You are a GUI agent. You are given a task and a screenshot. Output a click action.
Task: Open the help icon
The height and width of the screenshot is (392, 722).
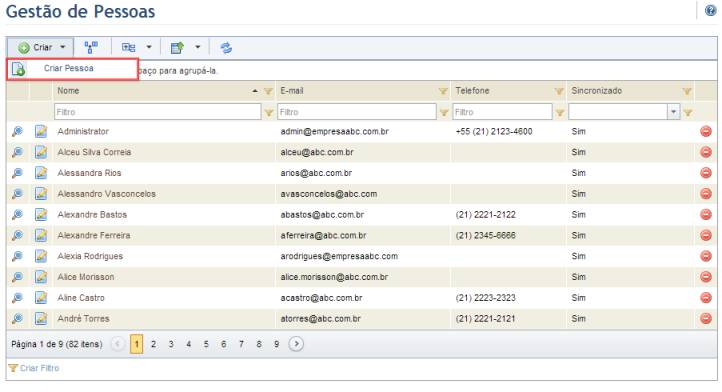[710, 10]
